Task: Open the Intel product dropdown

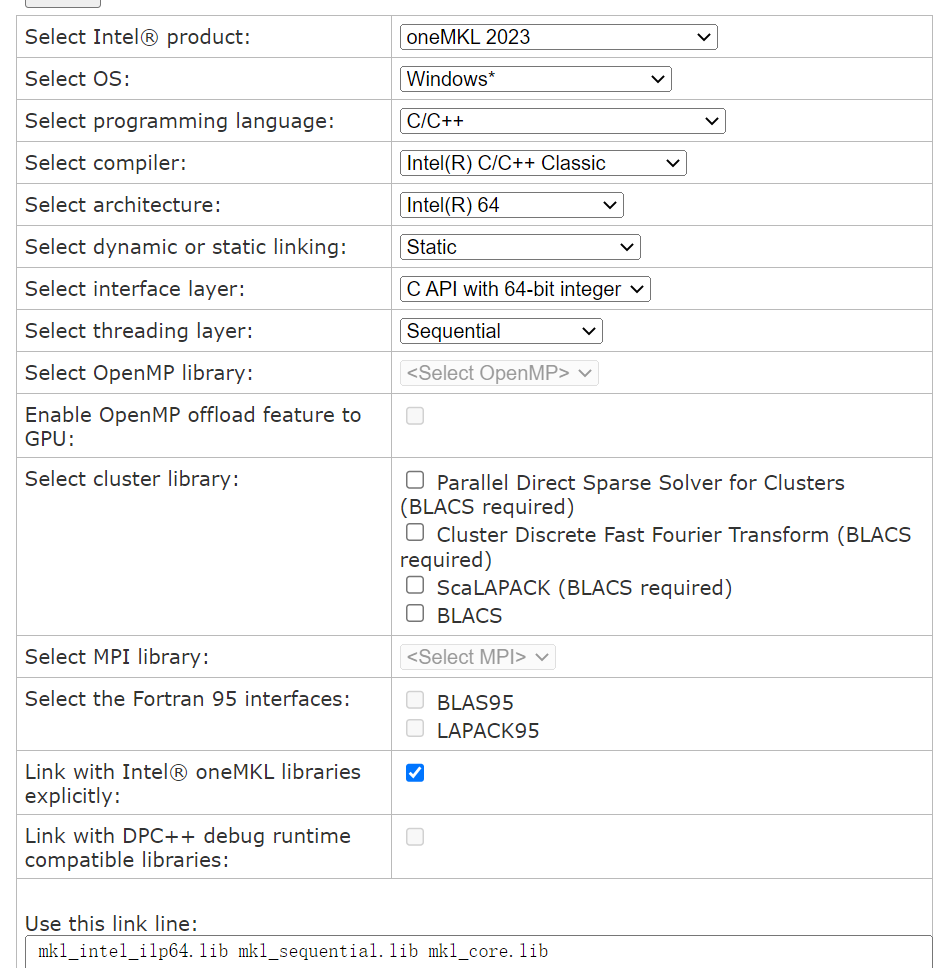Action: click(x=558, y=37)
